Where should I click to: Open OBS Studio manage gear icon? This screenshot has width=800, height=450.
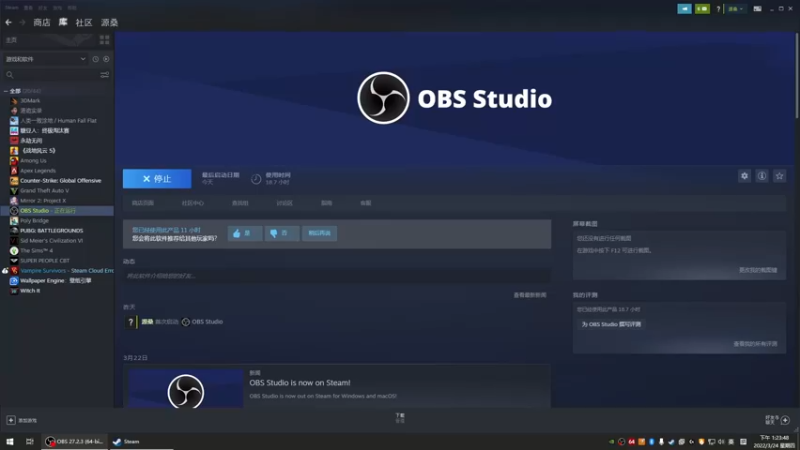(x=744, y=176)
